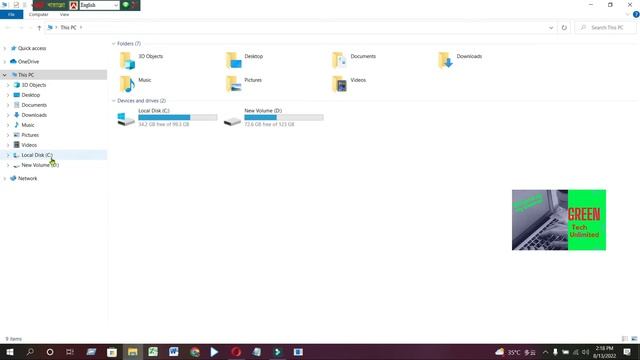Viewport: 640px width, 360px height.
Task: Select Quick access in the sidebar
Action: [x=32, y=49]
